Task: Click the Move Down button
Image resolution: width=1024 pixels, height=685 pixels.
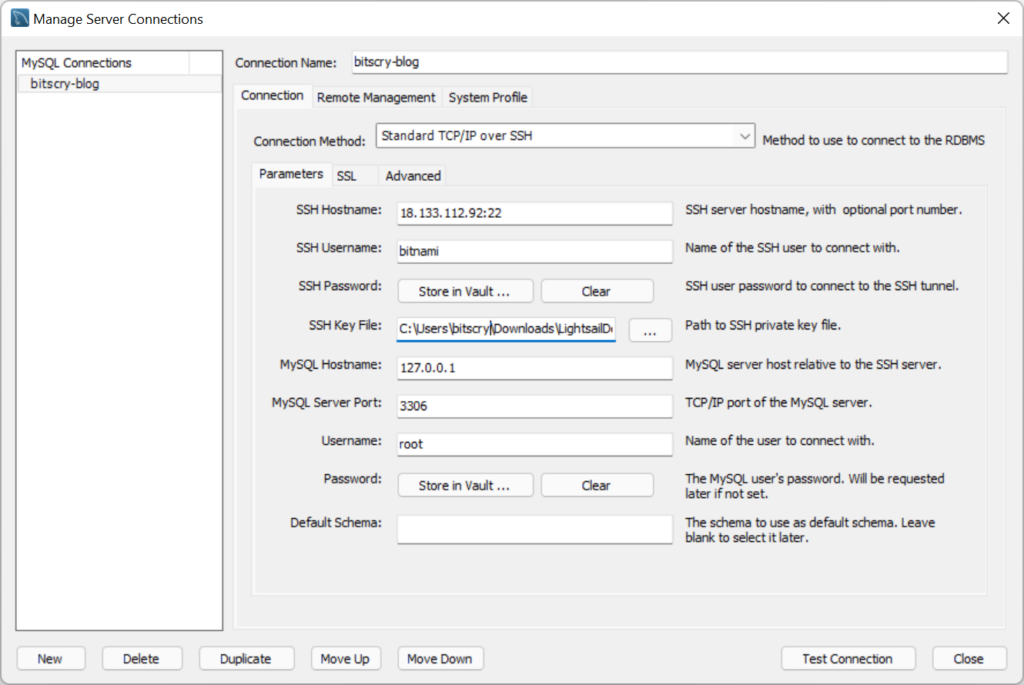Action: coord(440,658)
